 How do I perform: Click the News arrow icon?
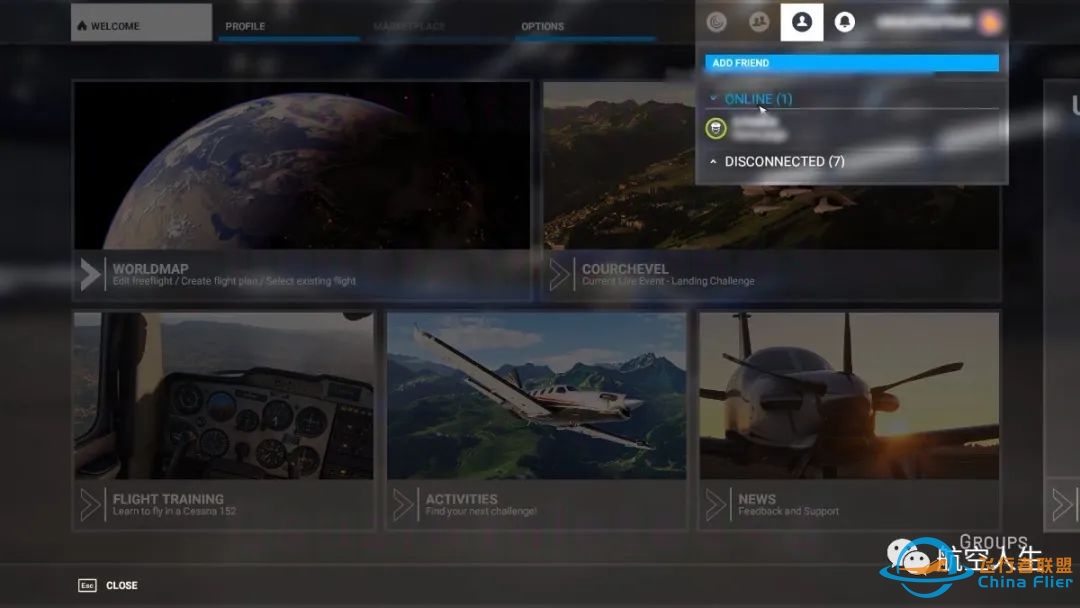tap(716, 505)
